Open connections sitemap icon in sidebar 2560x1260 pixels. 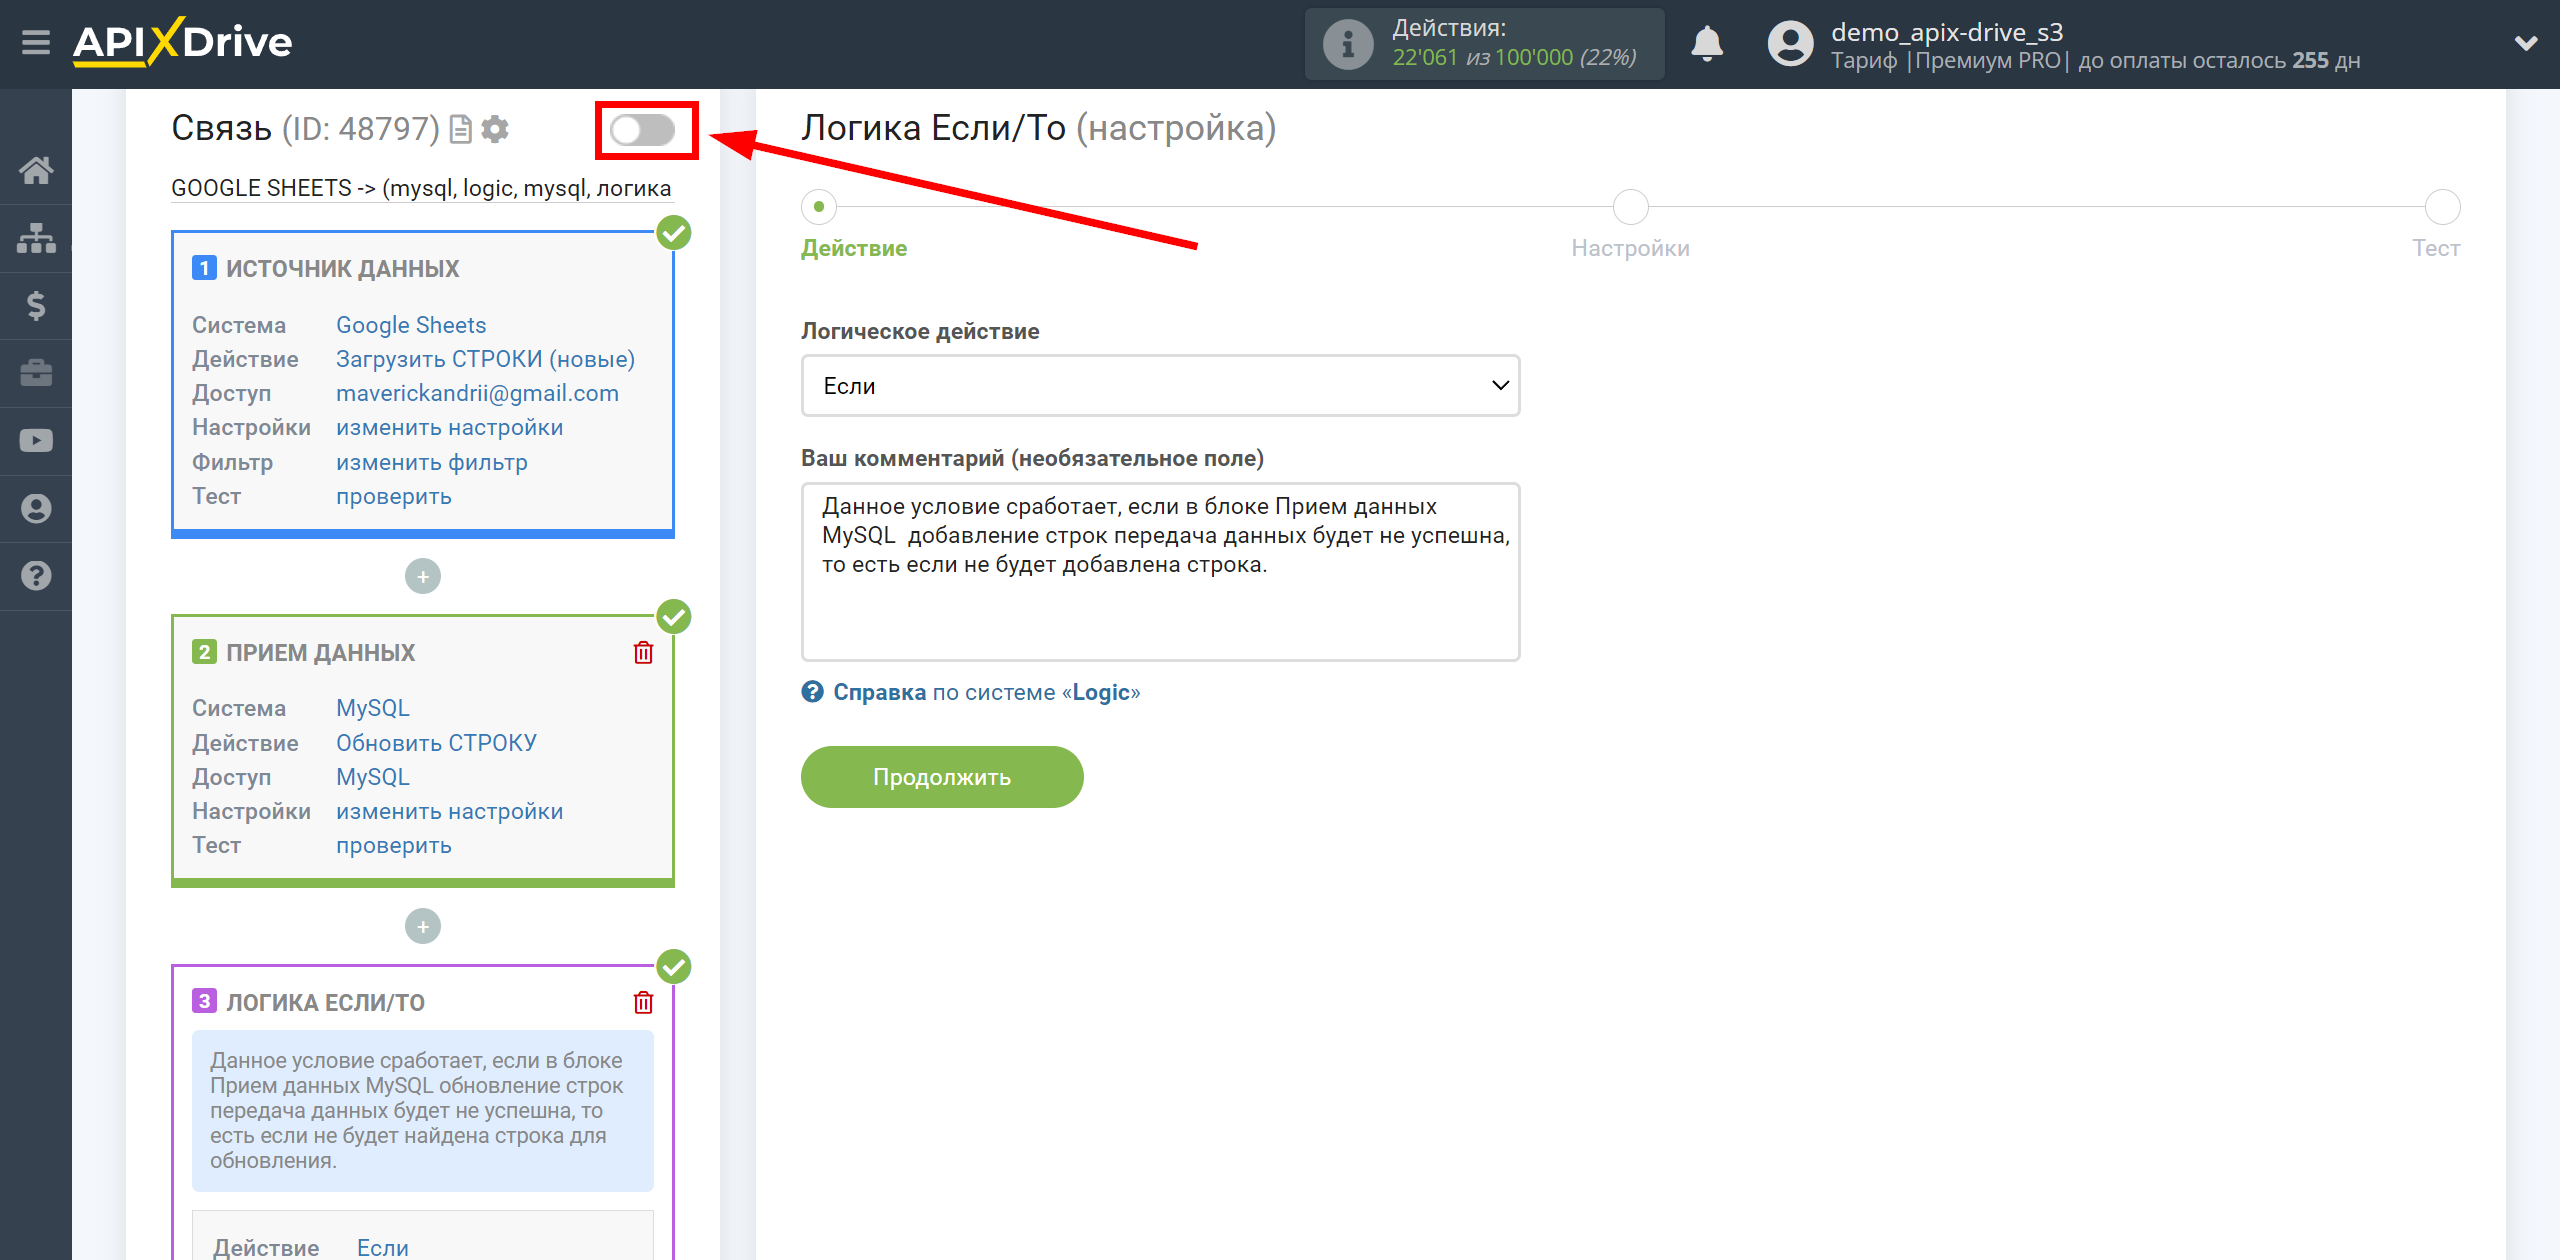click(36, 238)
